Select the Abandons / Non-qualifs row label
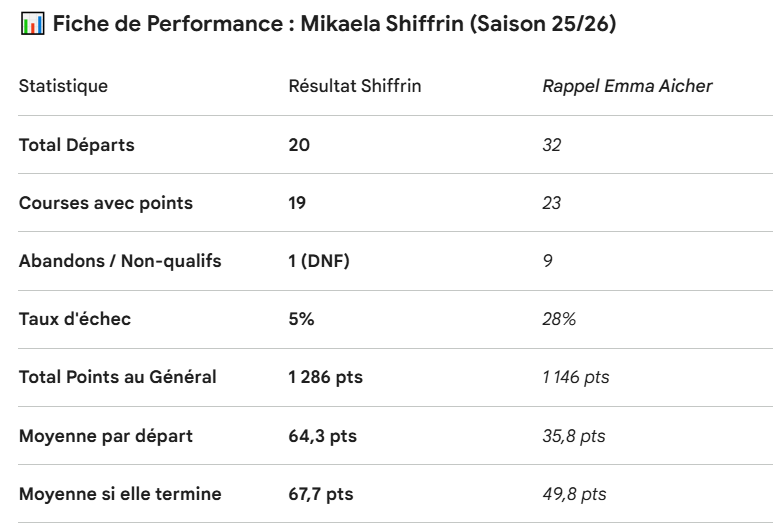This screenshot has width=773, height=526. tap(121, 261)
